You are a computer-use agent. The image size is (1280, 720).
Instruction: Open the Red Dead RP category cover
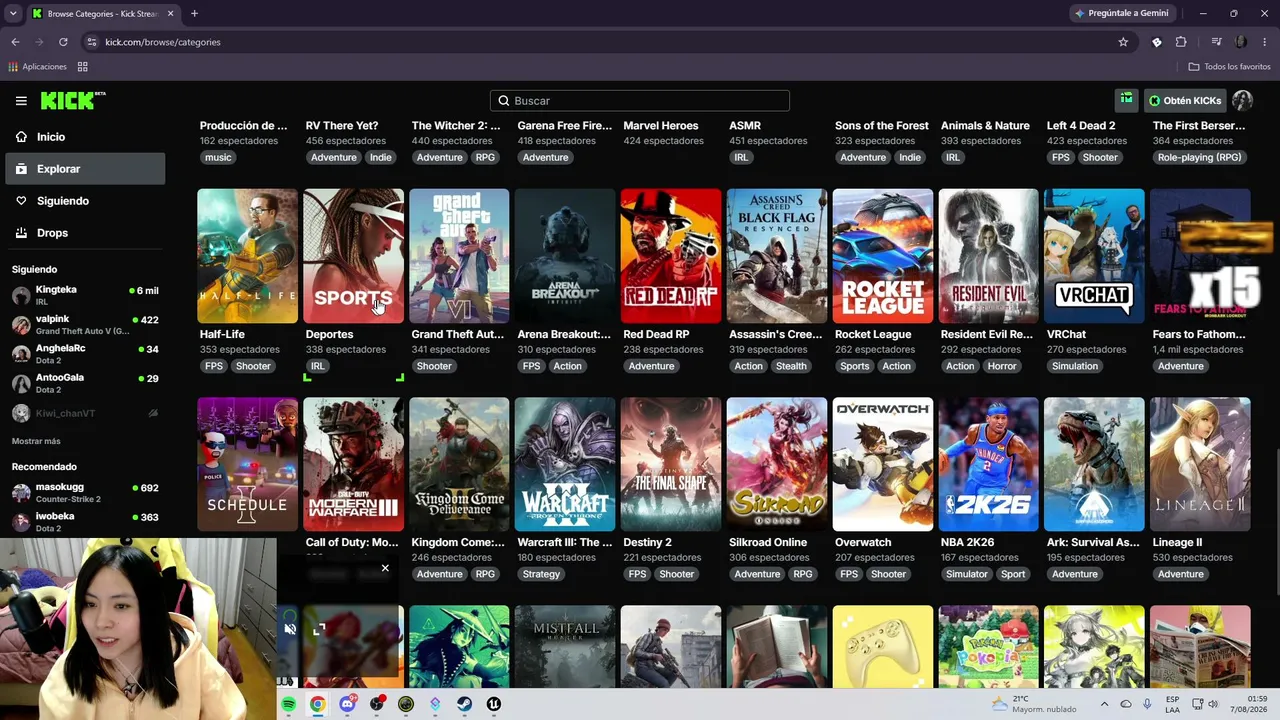point(671,256)
